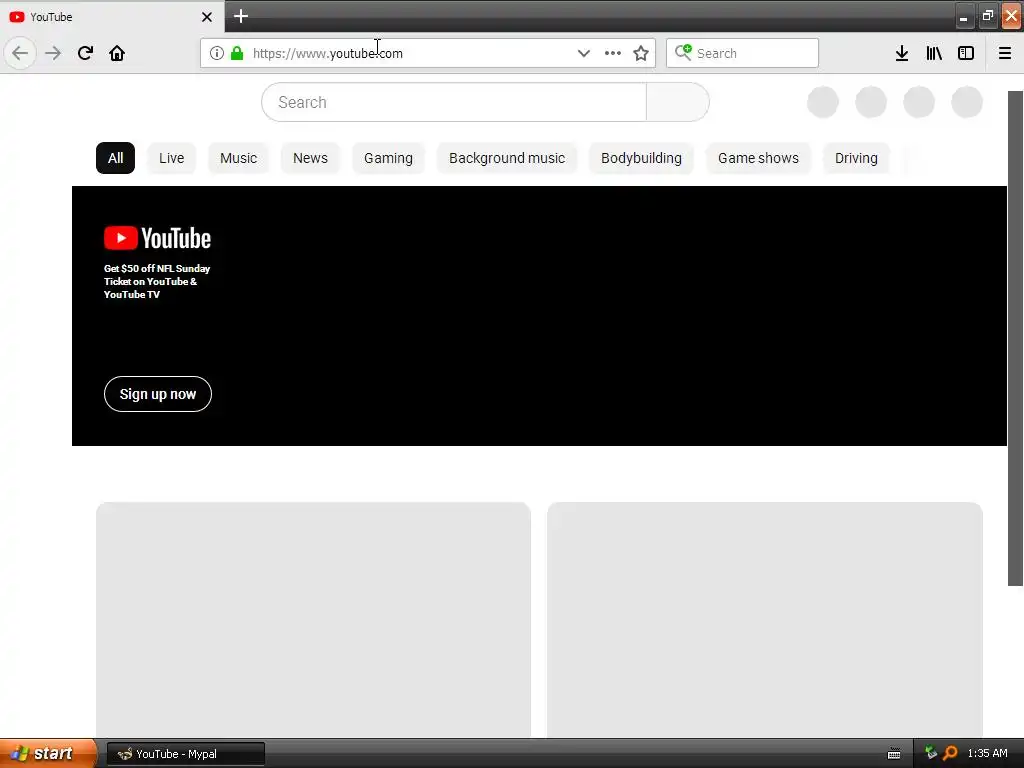
Task: Go back using the browser back arrow
Action: pos(20,53)
